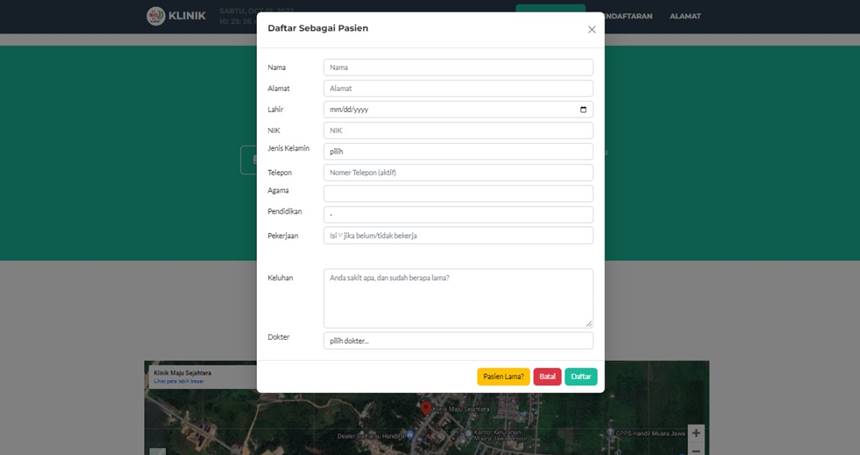Click the Klinik logo icon
860x455 pixels.
[x=156, y=16]
